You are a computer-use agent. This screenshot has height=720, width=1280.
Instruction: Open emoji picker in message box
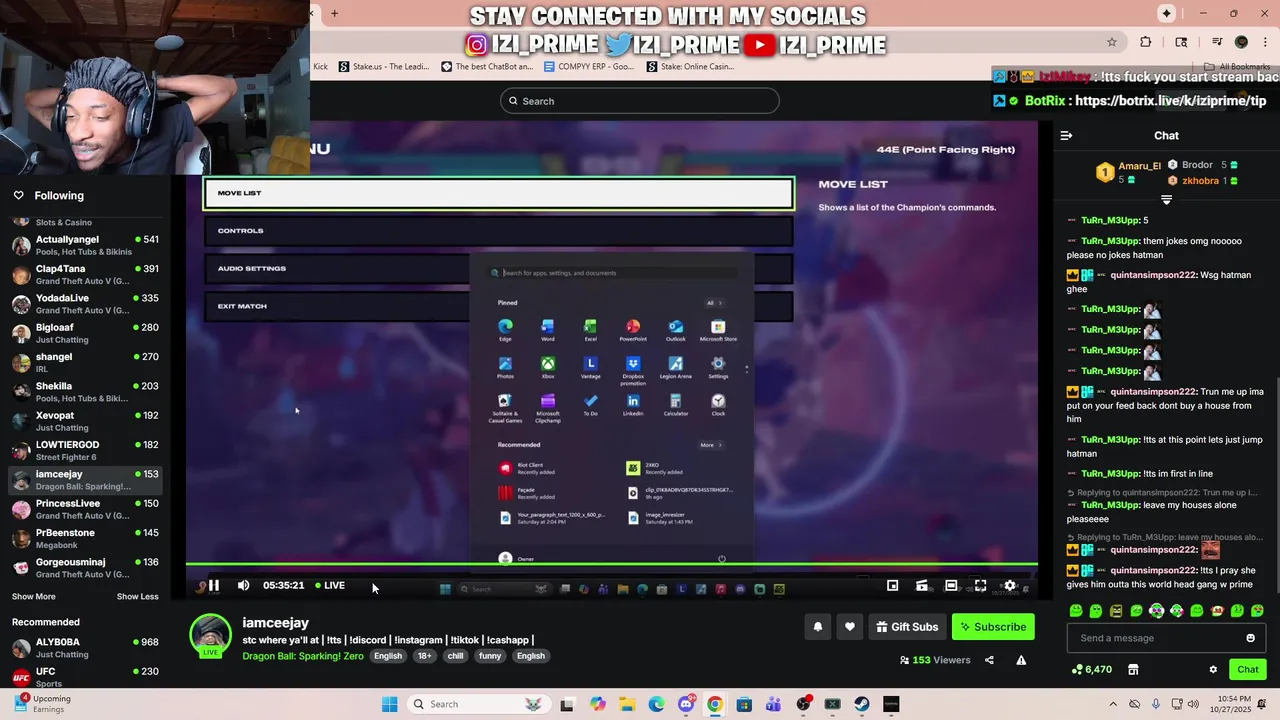point(1250,638)
